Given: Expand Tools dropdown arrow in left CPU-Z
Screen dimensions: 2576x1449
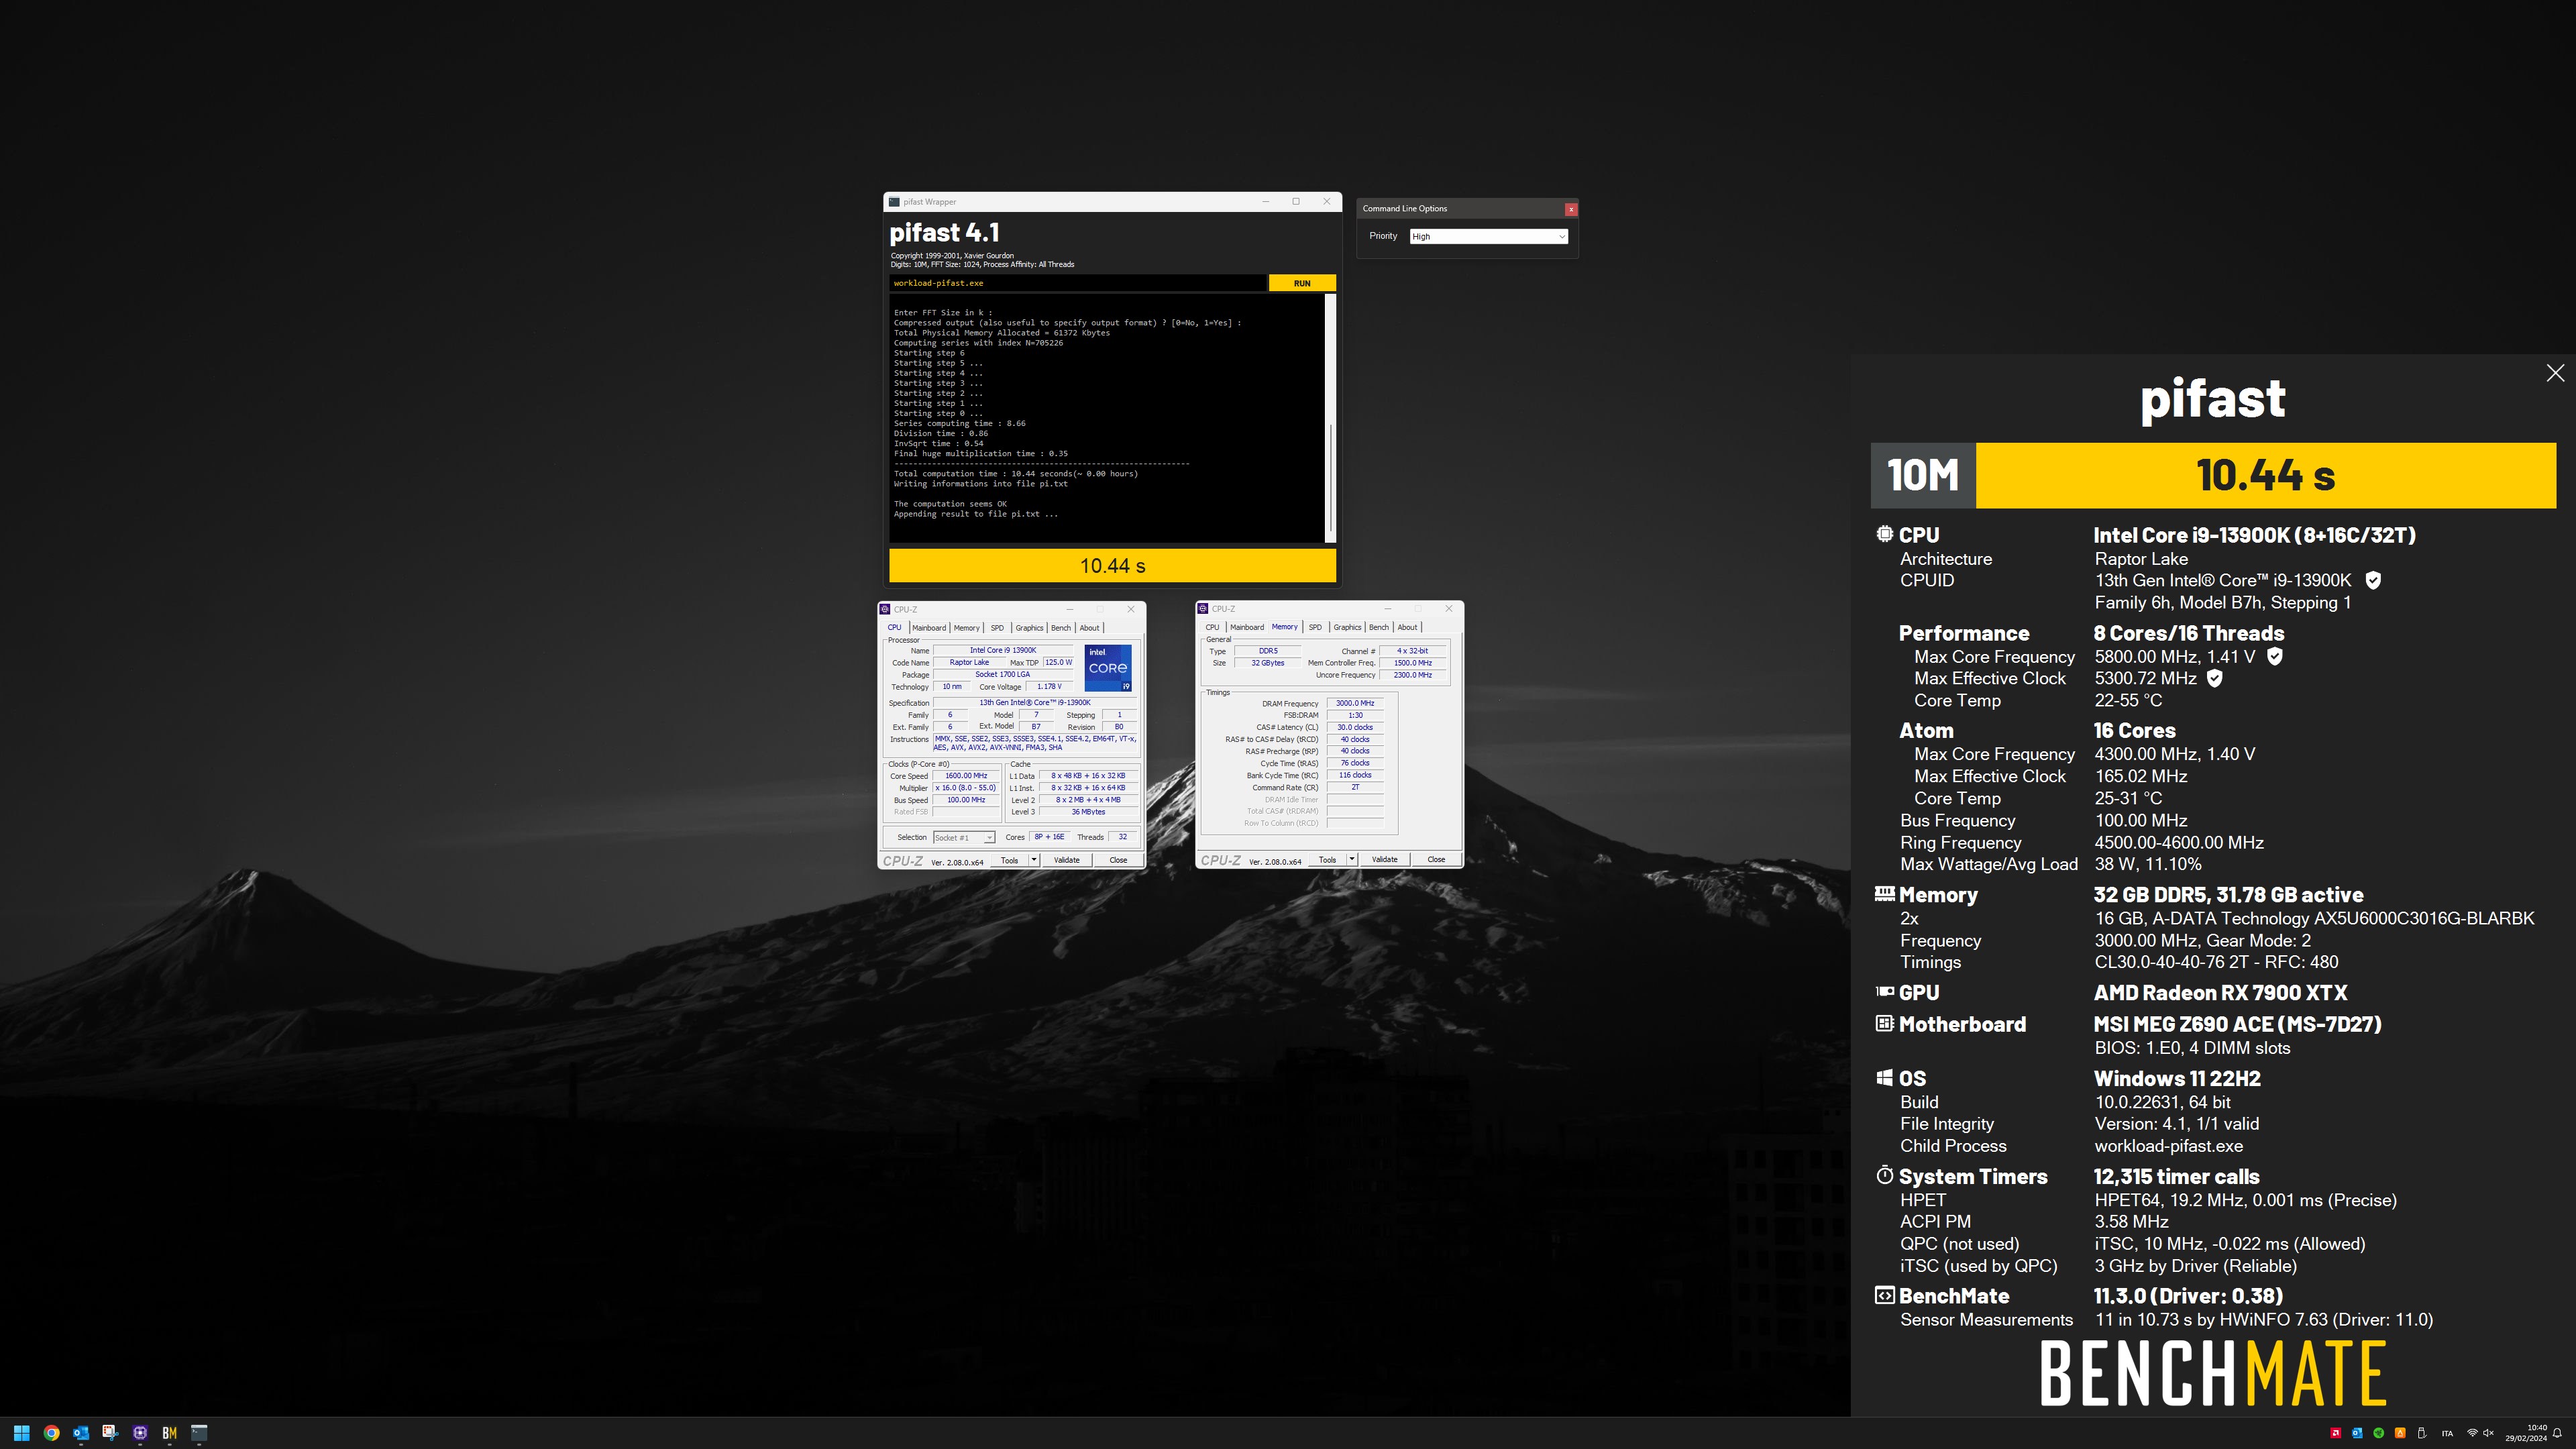Looking at the screenshot, I should coord(1034,860).
